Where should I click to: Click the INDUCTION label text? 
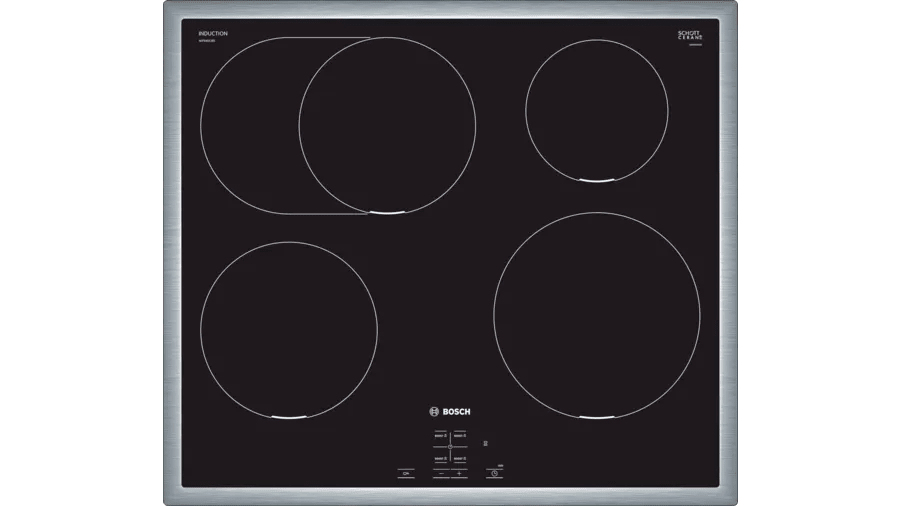point(213,34)
